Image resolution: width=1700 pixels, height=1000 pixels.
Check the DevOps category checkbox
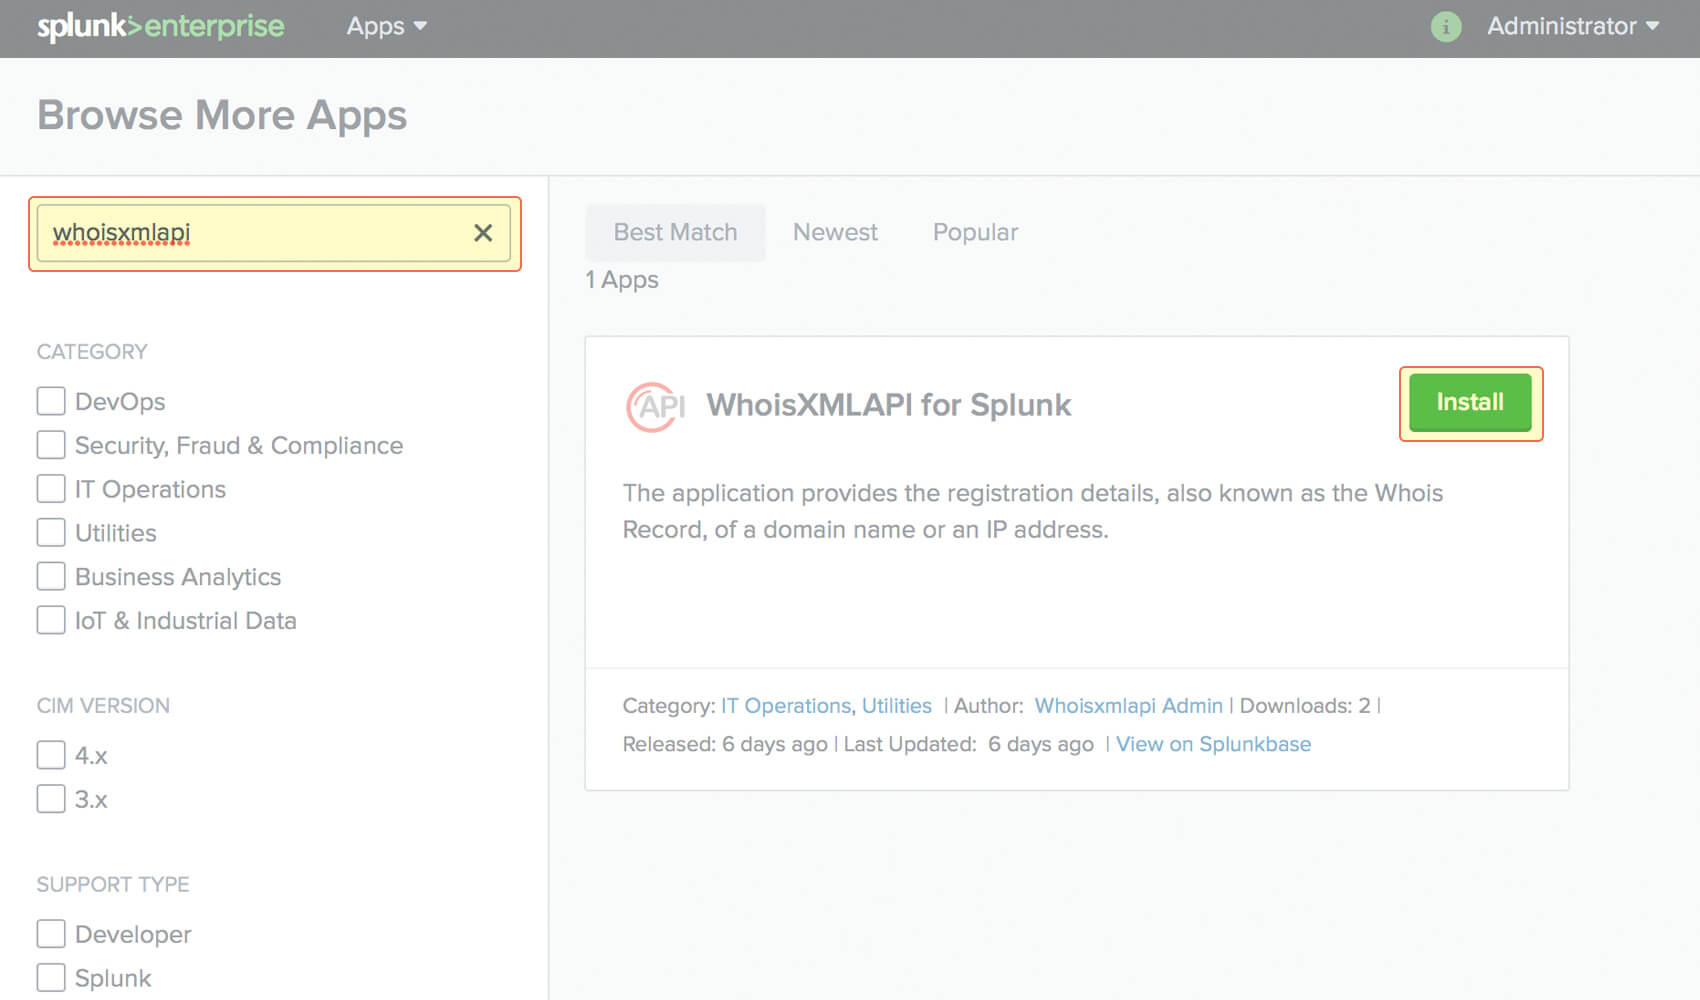click(x=51, y=401)
